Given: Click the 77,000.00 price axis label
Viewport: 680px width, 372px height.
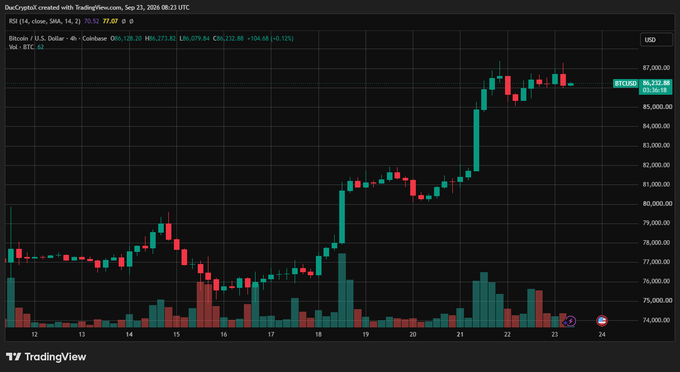Looking at the screenshot, I should (655, 262).
